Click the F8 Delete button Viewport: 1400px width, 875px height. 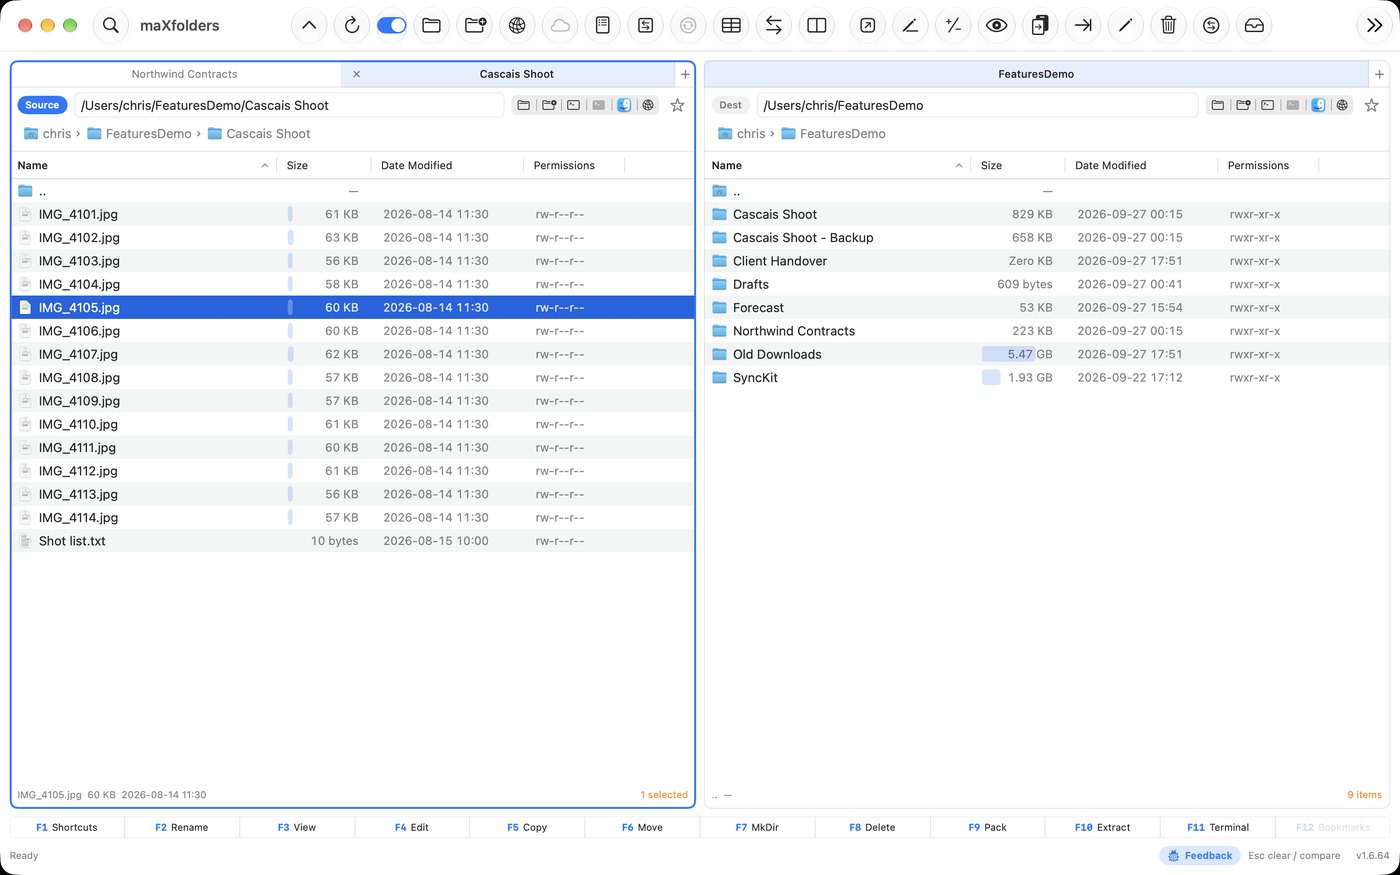pyautogui.click(x=872, y=827)
